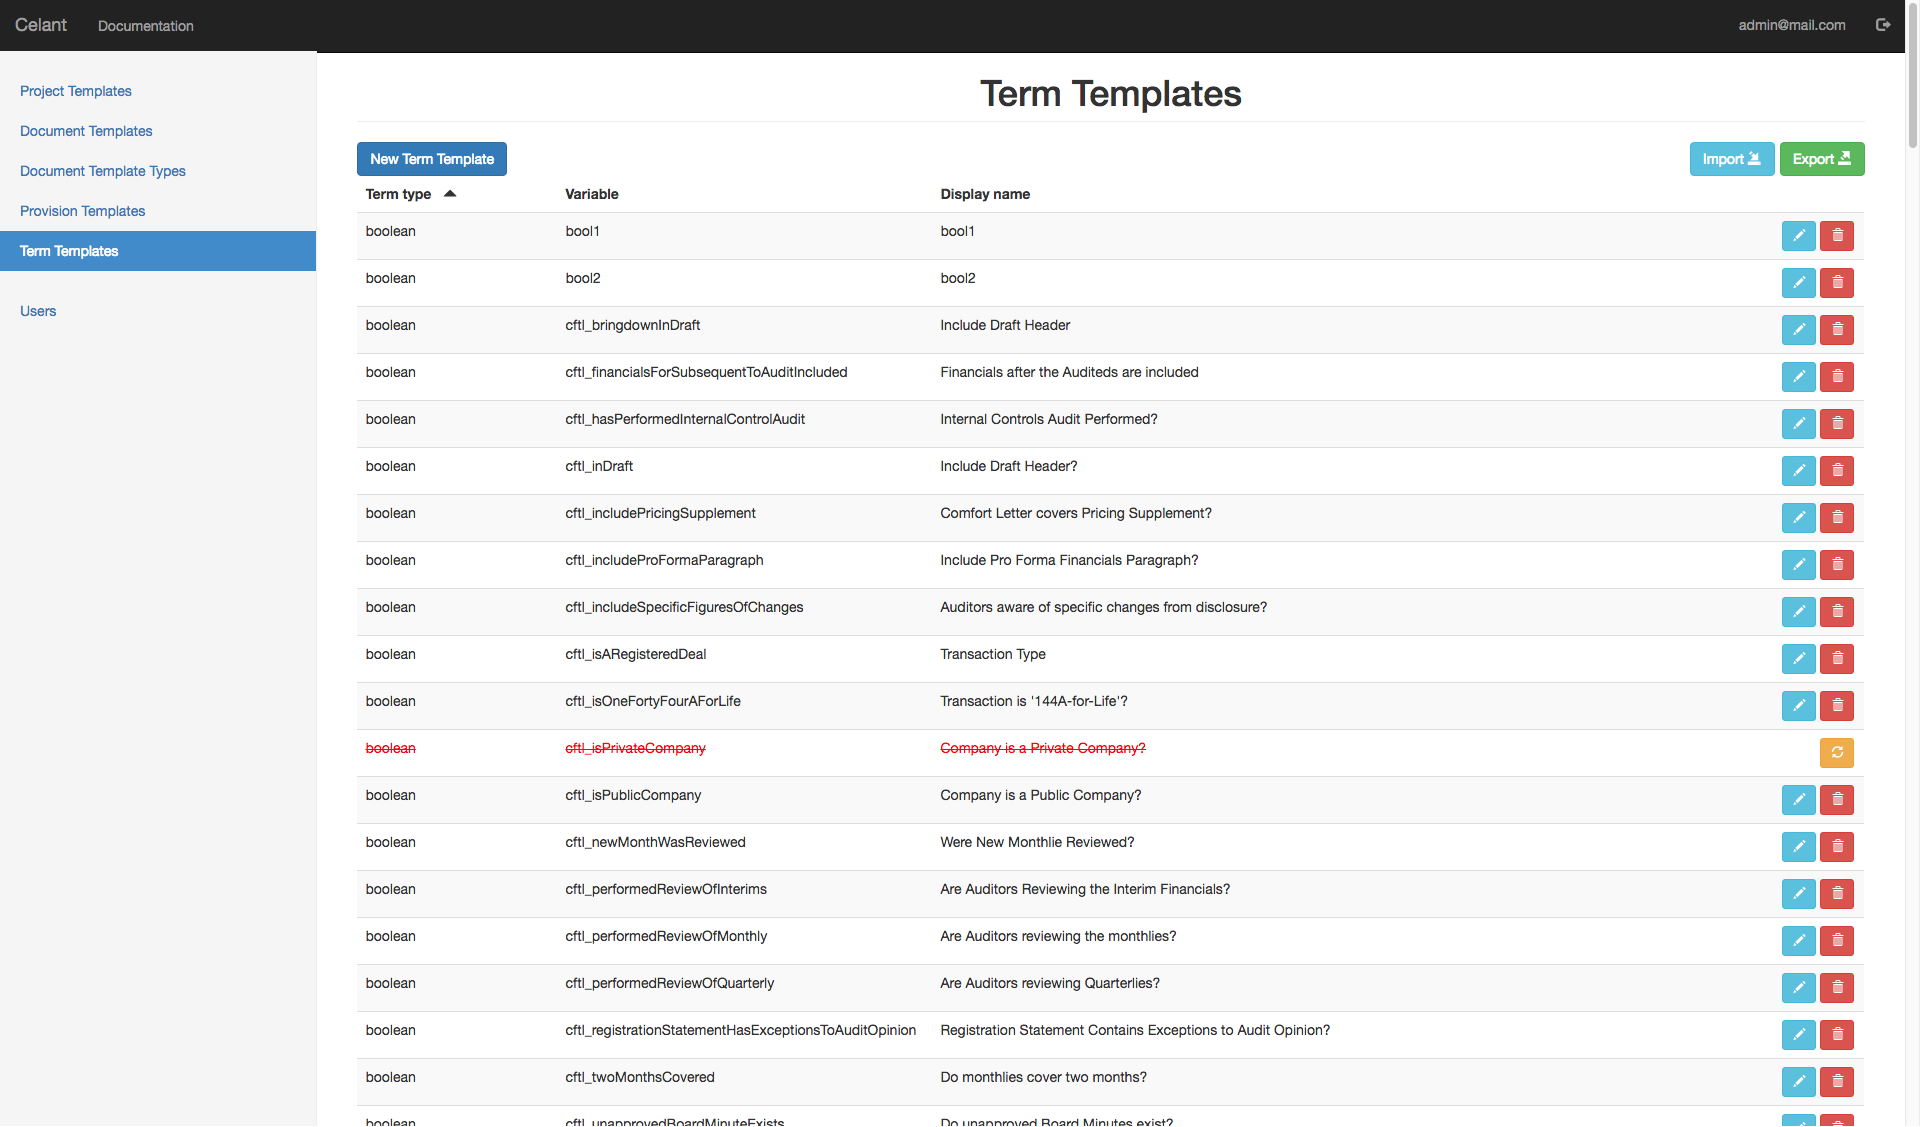
Task: Edit the cftl_includePricingSupplement term
Action: pyautogui.click(x=1798, y=518)
